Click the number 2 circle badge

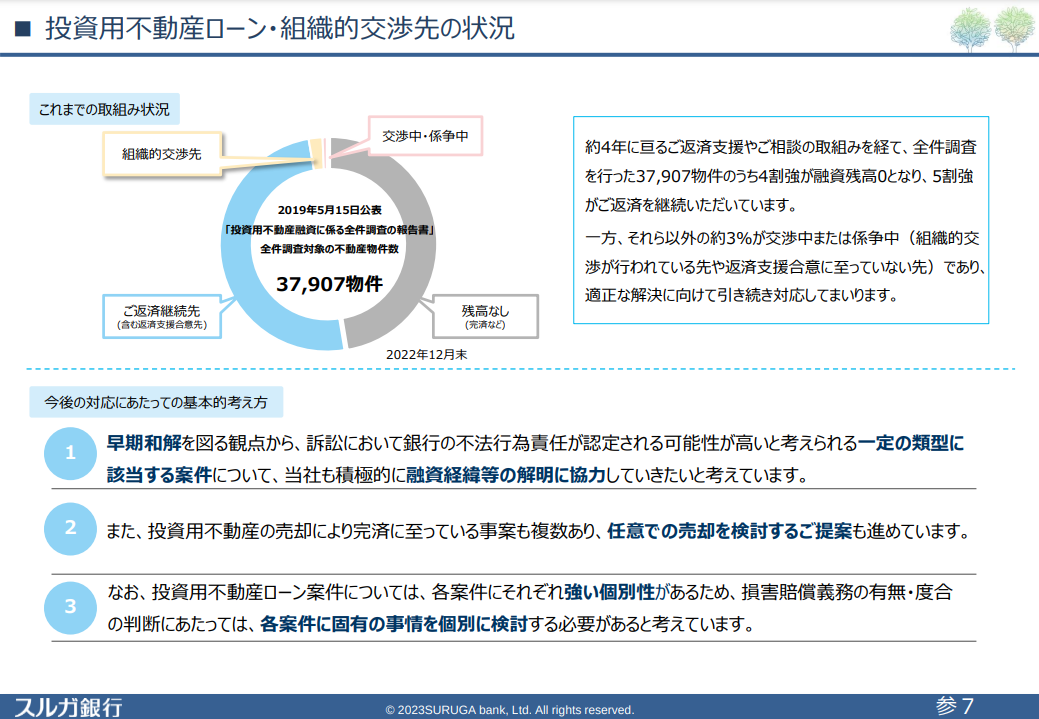coord(70,528)
